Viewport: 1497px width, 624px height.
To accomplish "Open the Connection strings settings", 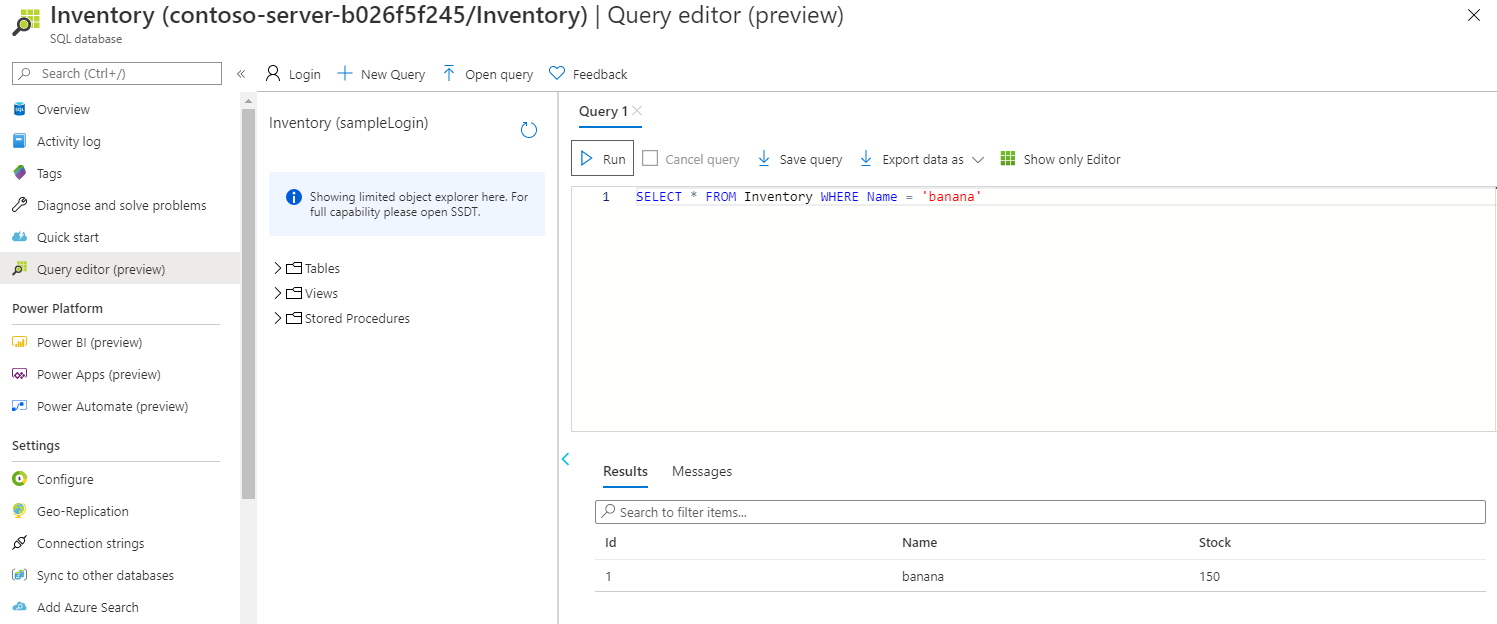I will click(91, 542).
